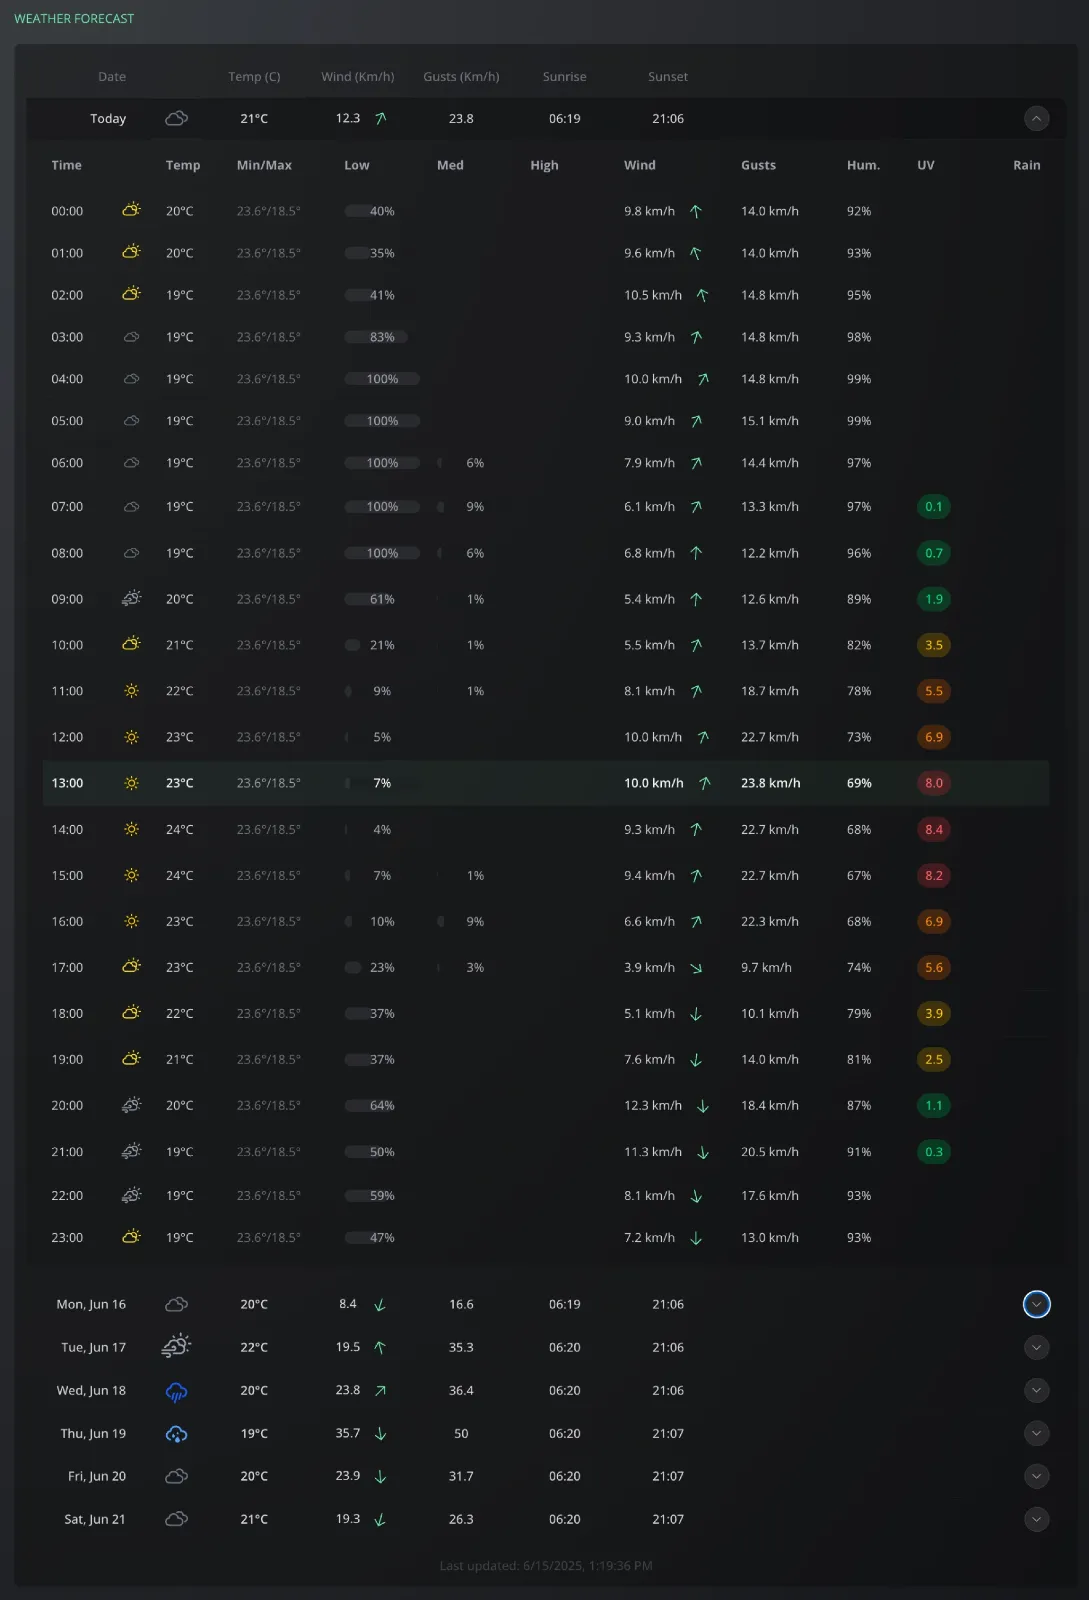Click the partly cloudy icon at 02:00
Viewport: 1089px width, 1600px height.
[131, 294]
